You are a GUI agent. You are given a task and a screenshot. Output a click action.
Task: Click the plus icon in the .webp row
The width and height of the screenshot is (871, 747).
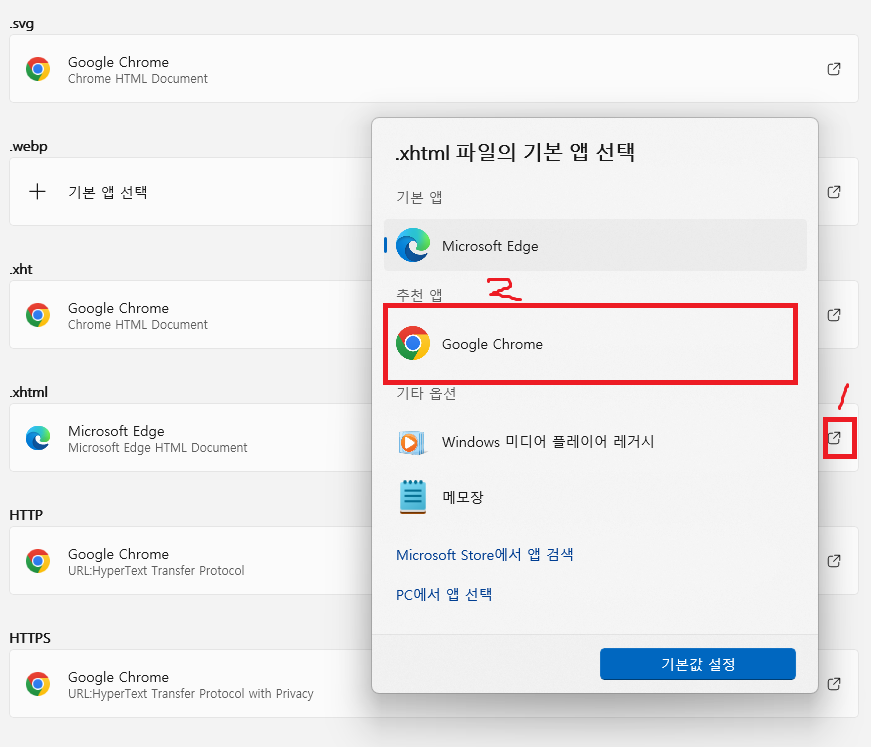37,192
